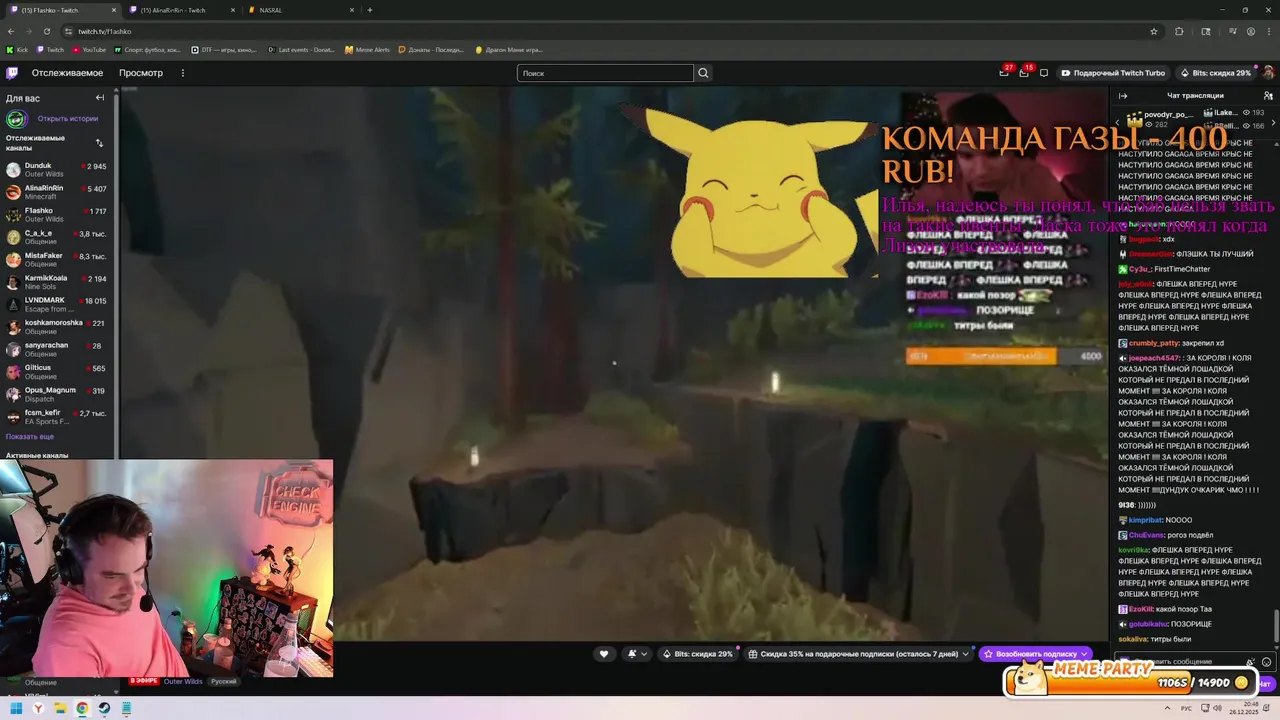Open Windows Start menu

click(x=16, y=708)
